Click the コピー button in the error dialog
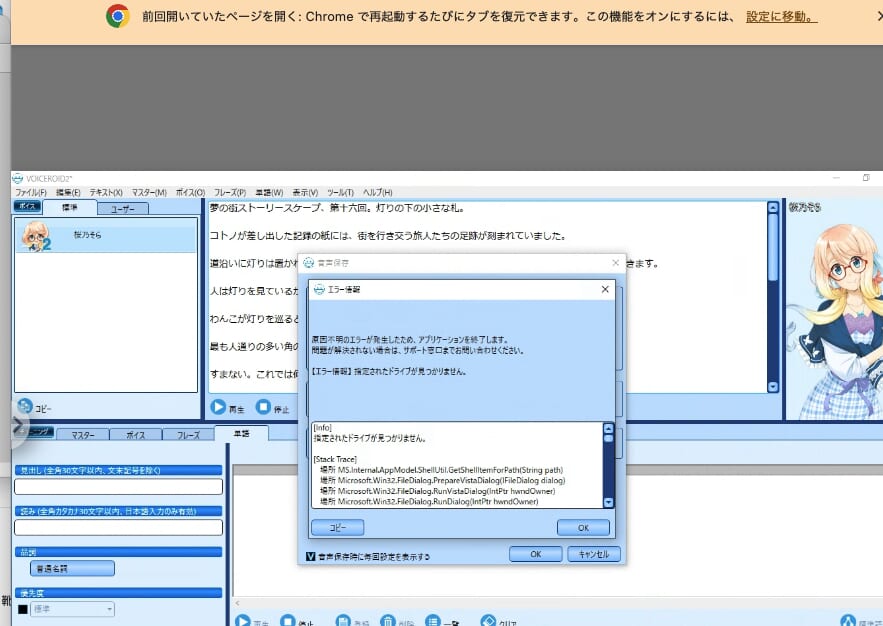 tap(337, 527)
